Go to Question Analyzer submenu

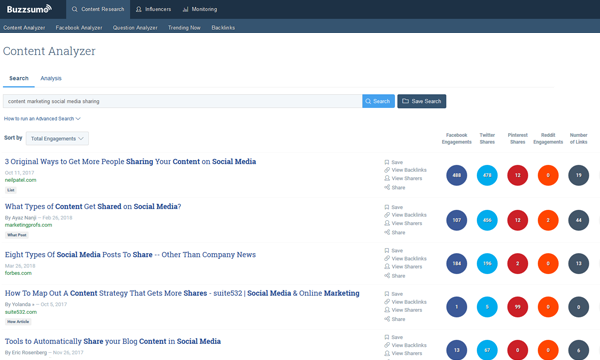tap(135, 28)
